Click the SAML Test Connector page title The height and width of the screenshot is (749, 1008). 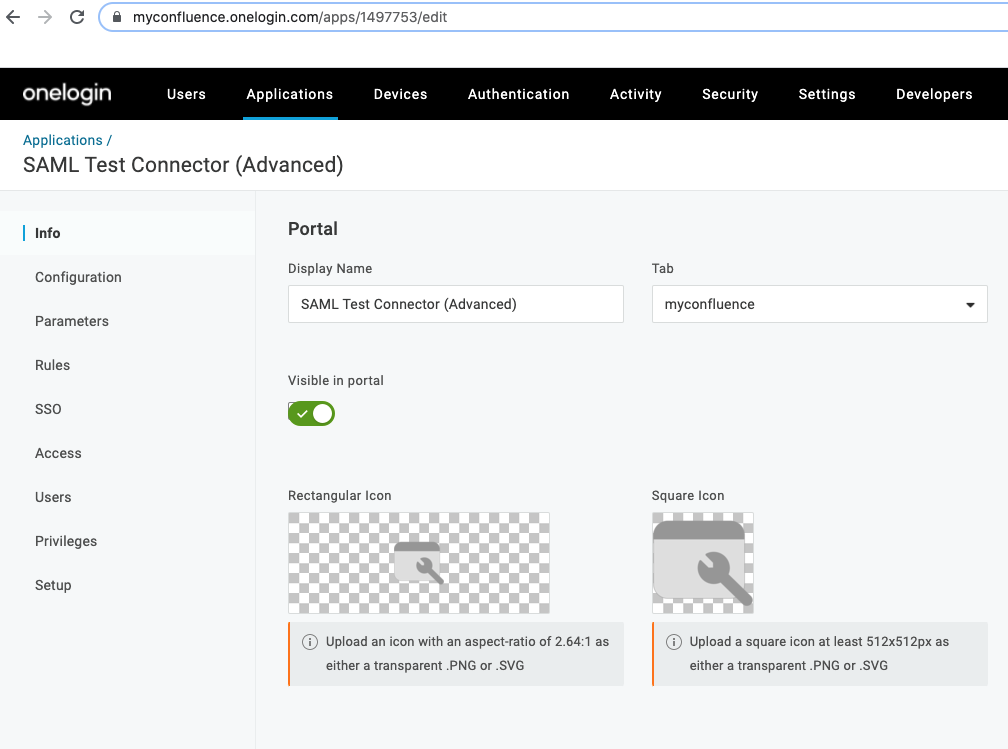(x=183, y=165)
